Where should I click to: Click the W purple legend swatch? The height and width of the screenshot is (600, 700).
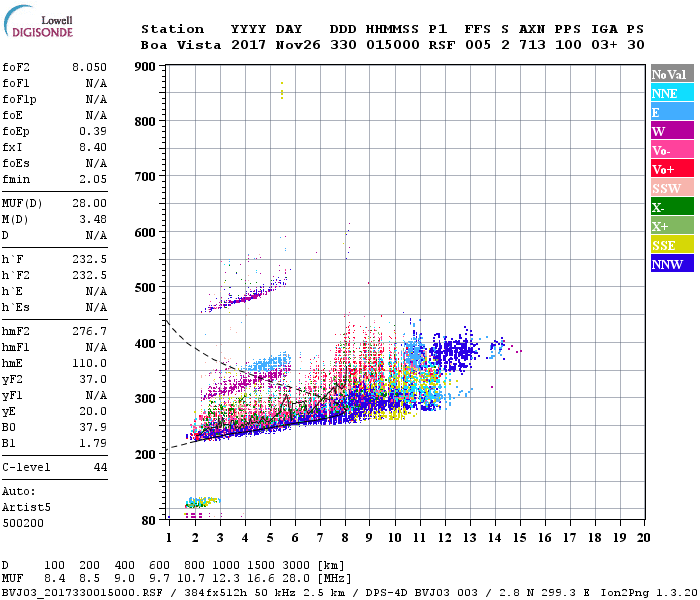pos(672,131)
